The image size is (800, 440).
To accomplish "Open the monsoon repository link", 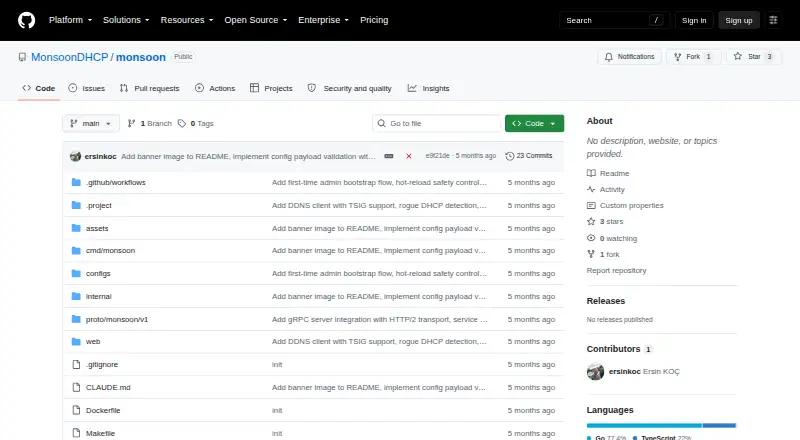I will coord(141,57).
